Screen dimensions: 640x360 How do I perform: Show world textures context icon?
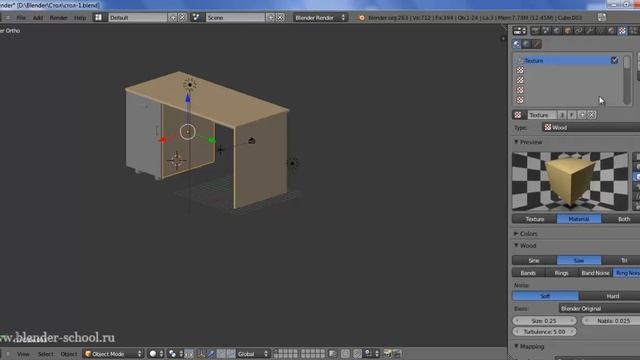[x=527, y=44]
